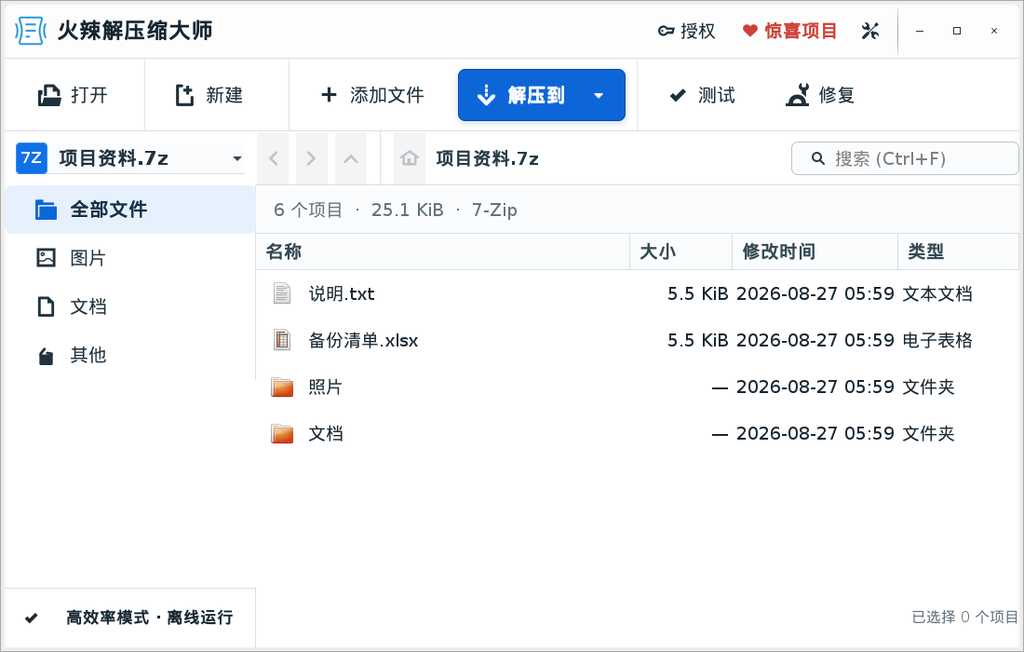Click the 7Z format badge icon
This screenshot has width=1024, height=652.
pyautogui.click(x=31, y=158)
